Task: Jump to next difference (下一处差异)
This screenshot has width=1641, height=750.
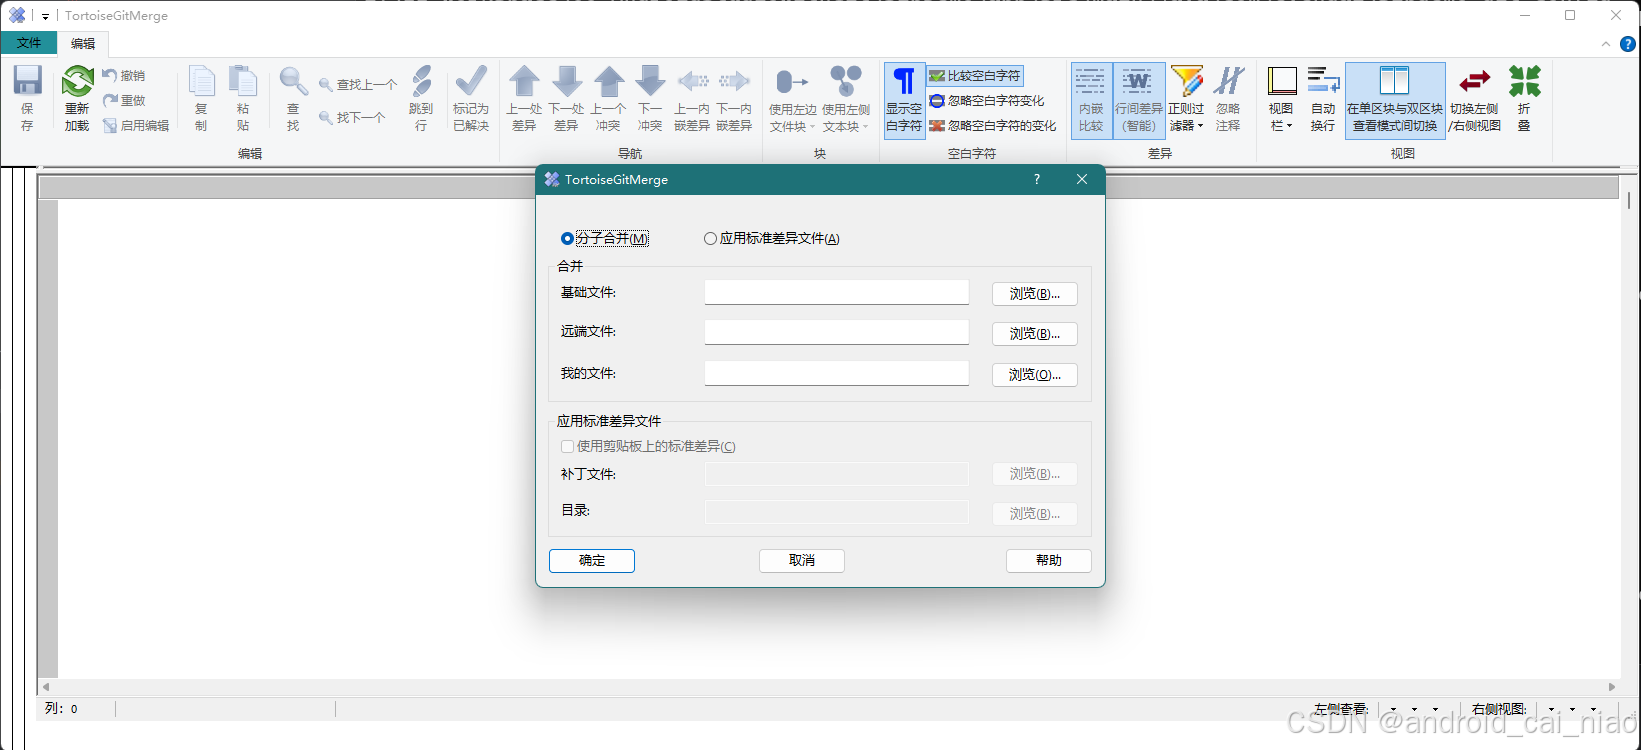Action: pos(566,82)
